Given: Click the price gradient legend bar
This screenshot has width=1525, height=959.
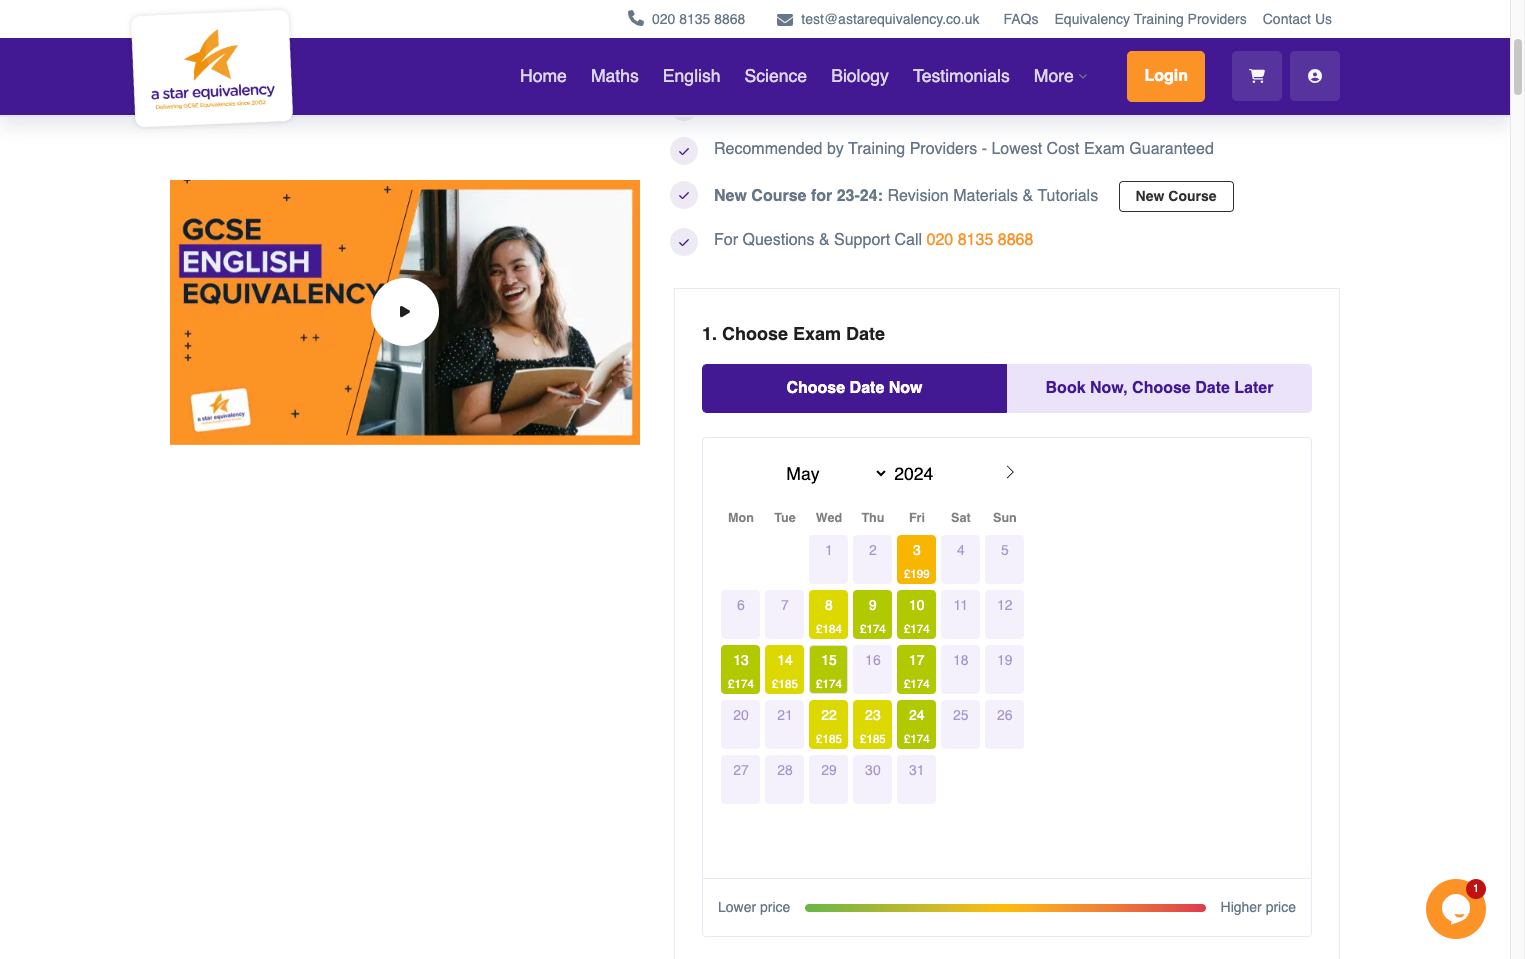Looking at the screenshot, I should (1005, 908).
